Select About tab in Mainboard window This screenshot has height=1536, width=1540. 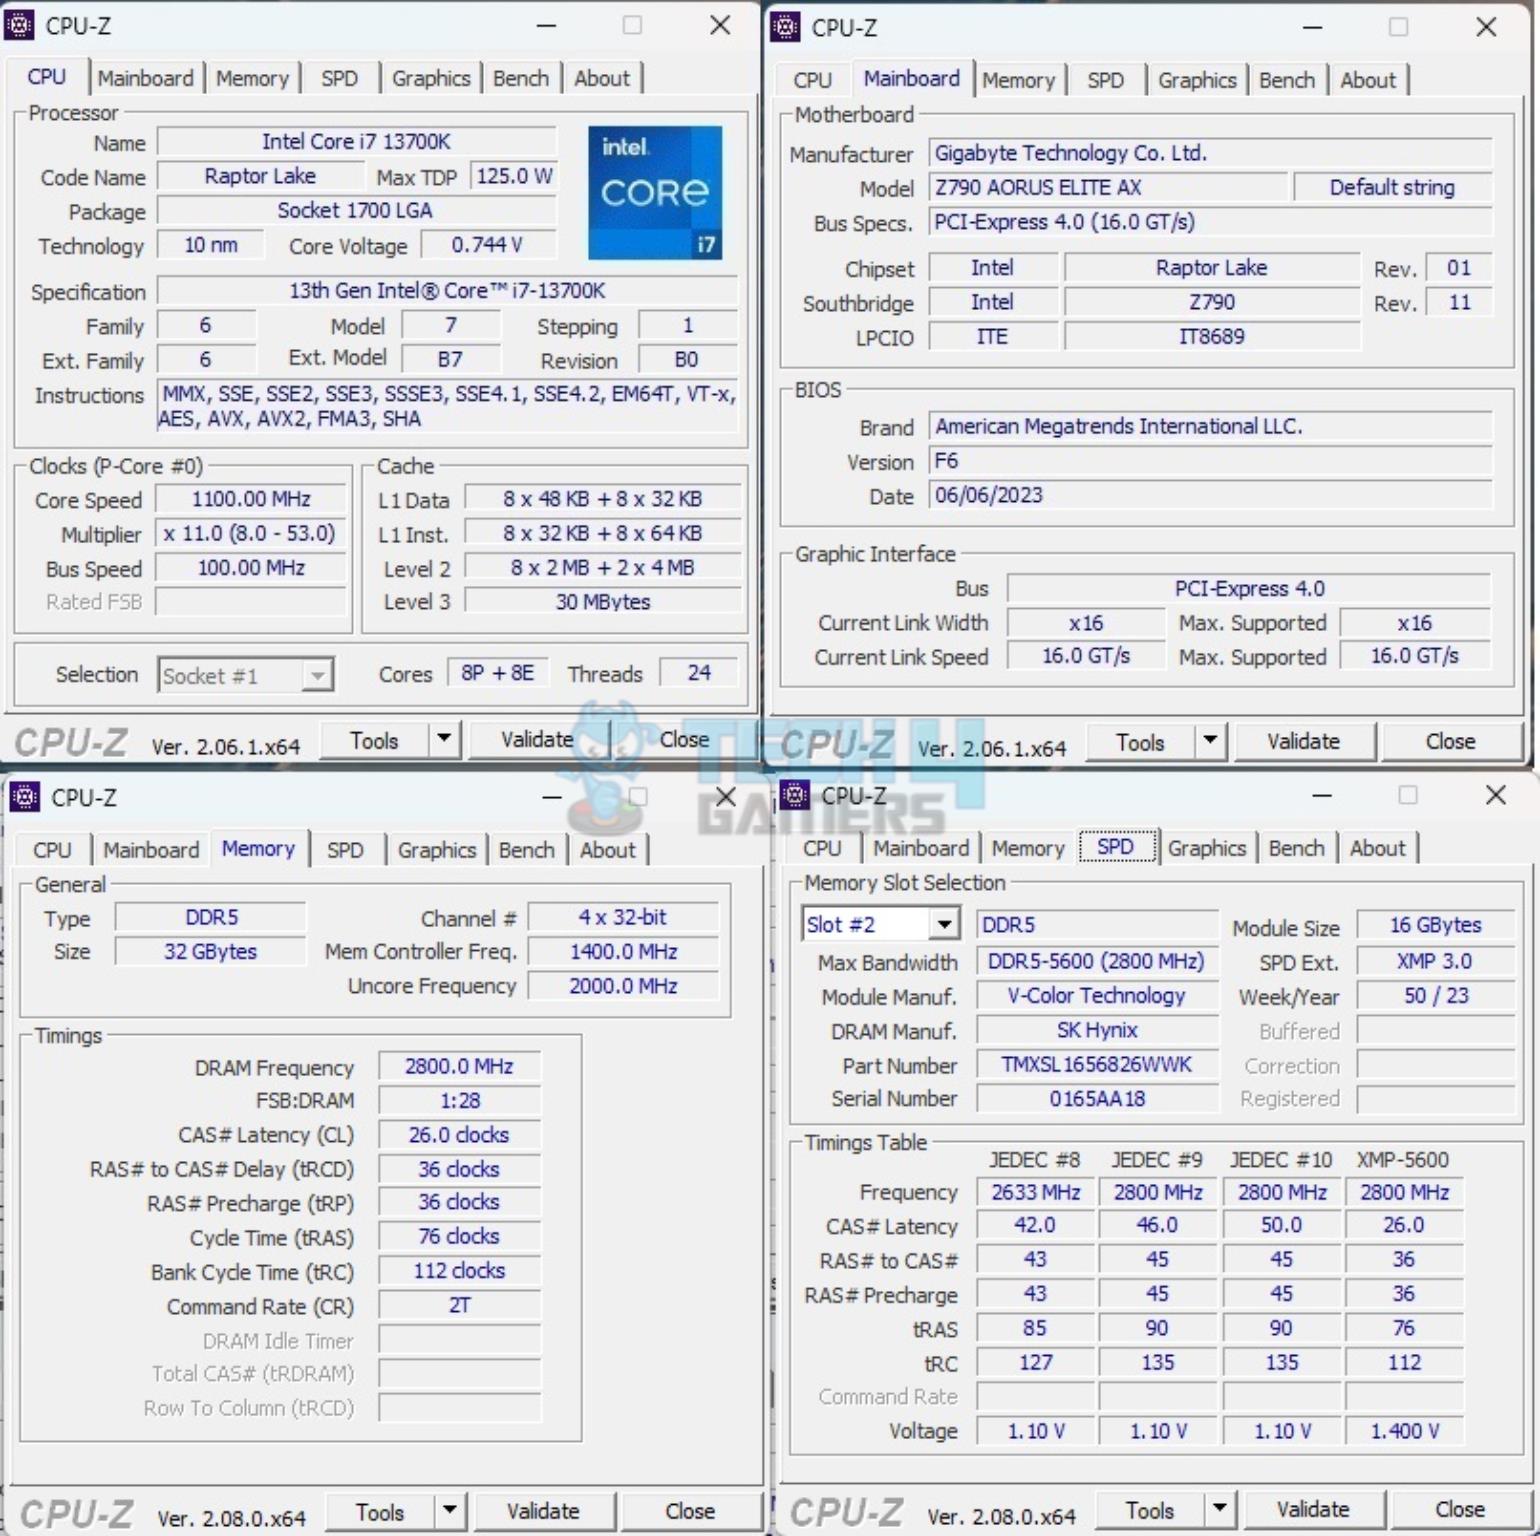(1368, 80)
